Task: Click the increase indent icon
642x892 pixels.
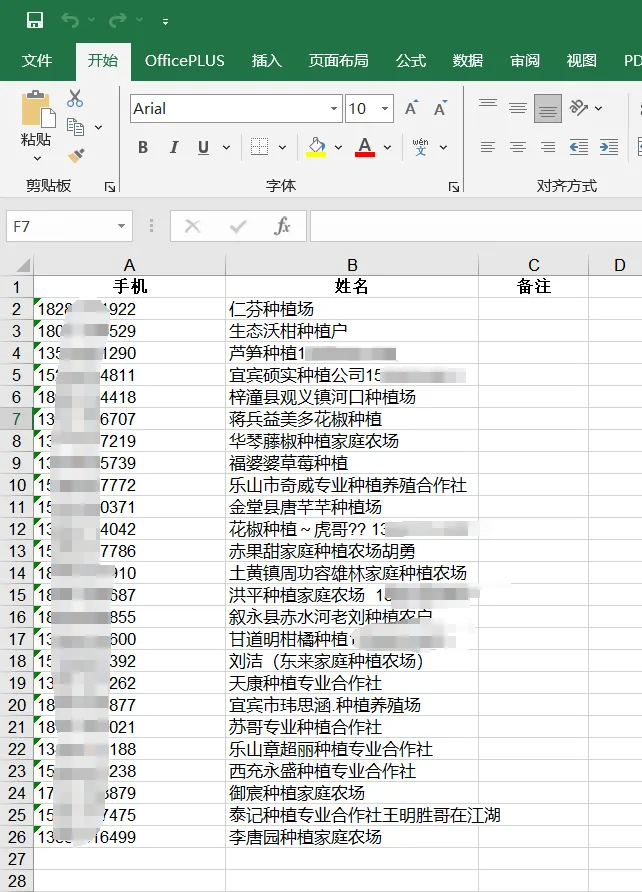Action: (x=608, y=147)
